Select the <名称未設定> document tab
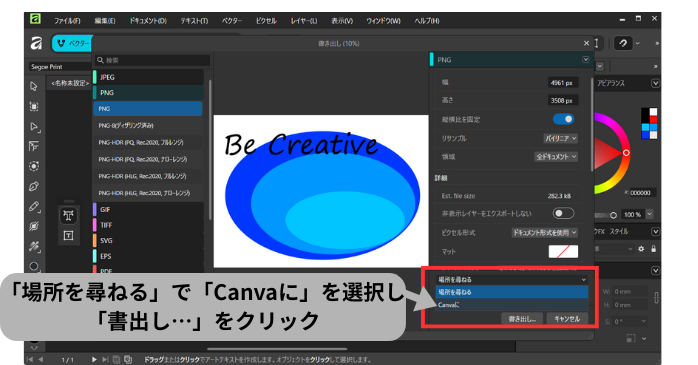 tap(70, 83)
